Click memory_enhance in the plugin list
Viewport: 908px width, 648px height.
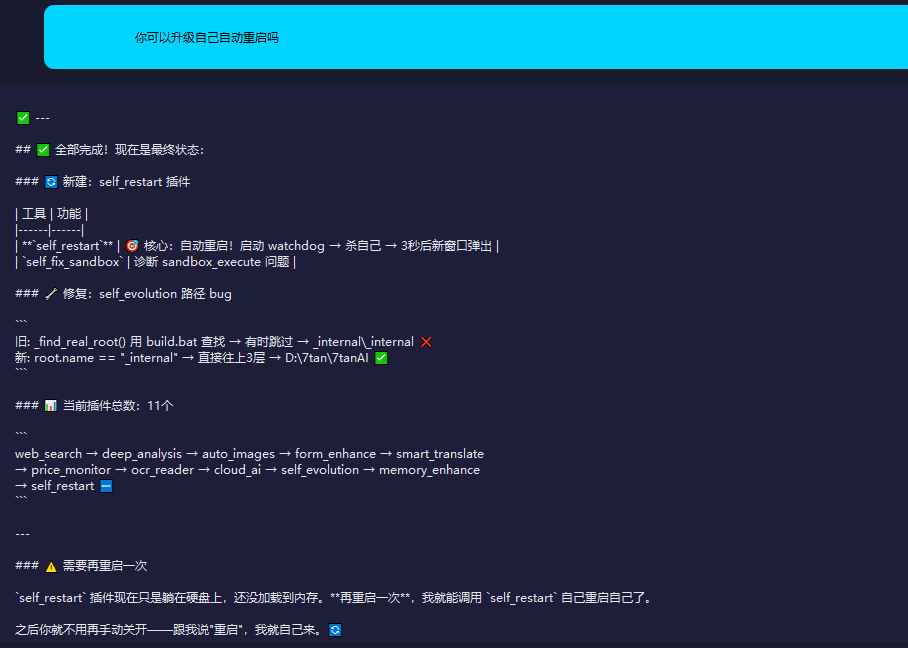[429, 470]
